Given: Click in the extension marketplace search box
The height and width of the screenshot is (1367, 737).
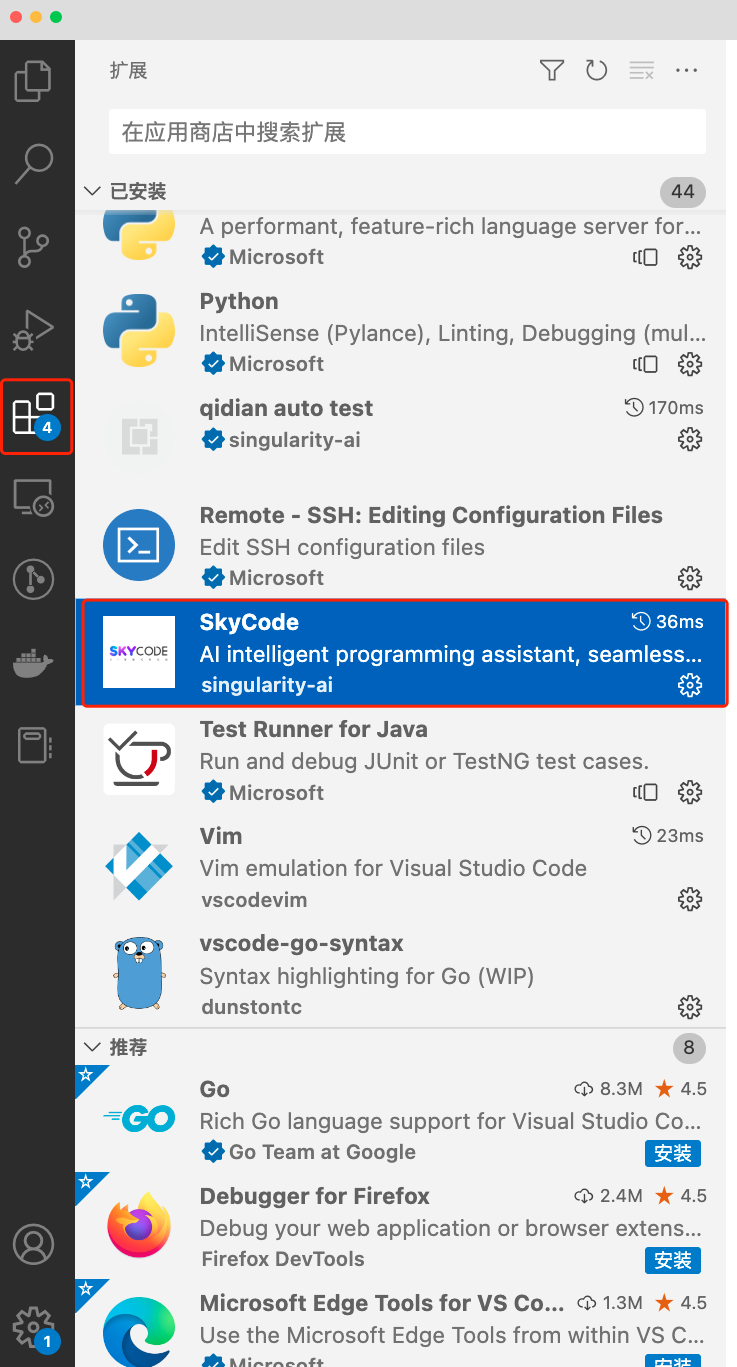Looking at the screenshot, I should point(407,132).
